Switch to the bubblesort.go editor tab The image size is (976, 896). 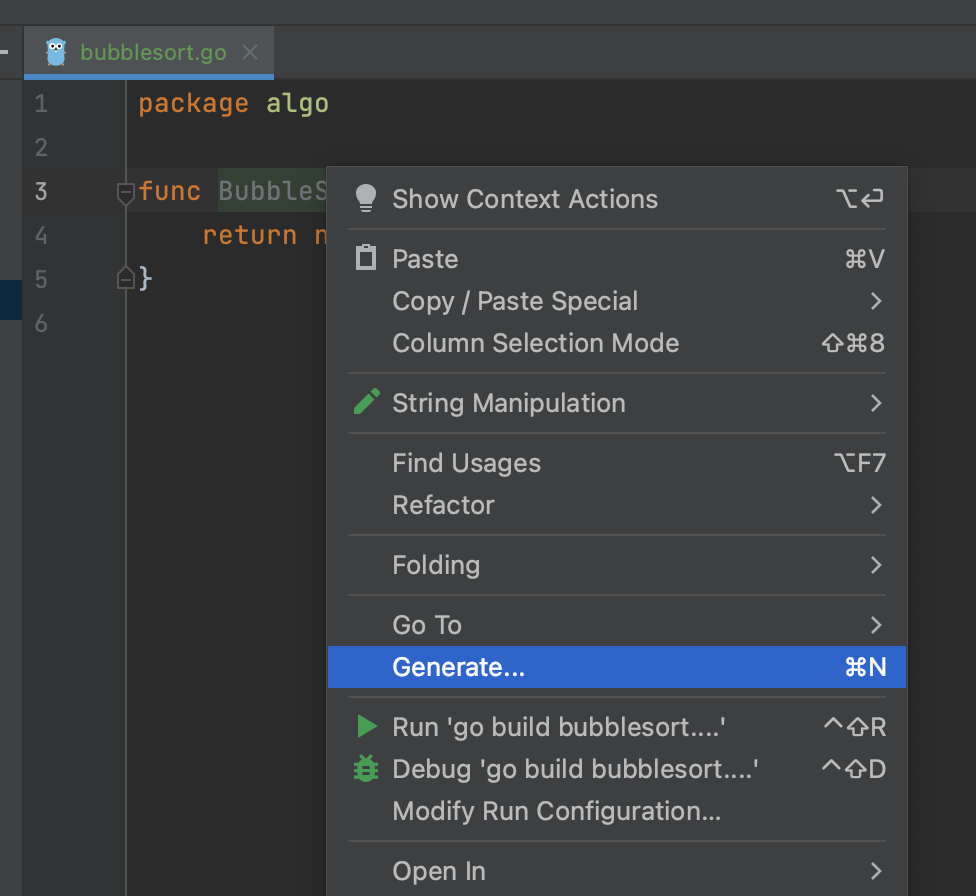153,52
